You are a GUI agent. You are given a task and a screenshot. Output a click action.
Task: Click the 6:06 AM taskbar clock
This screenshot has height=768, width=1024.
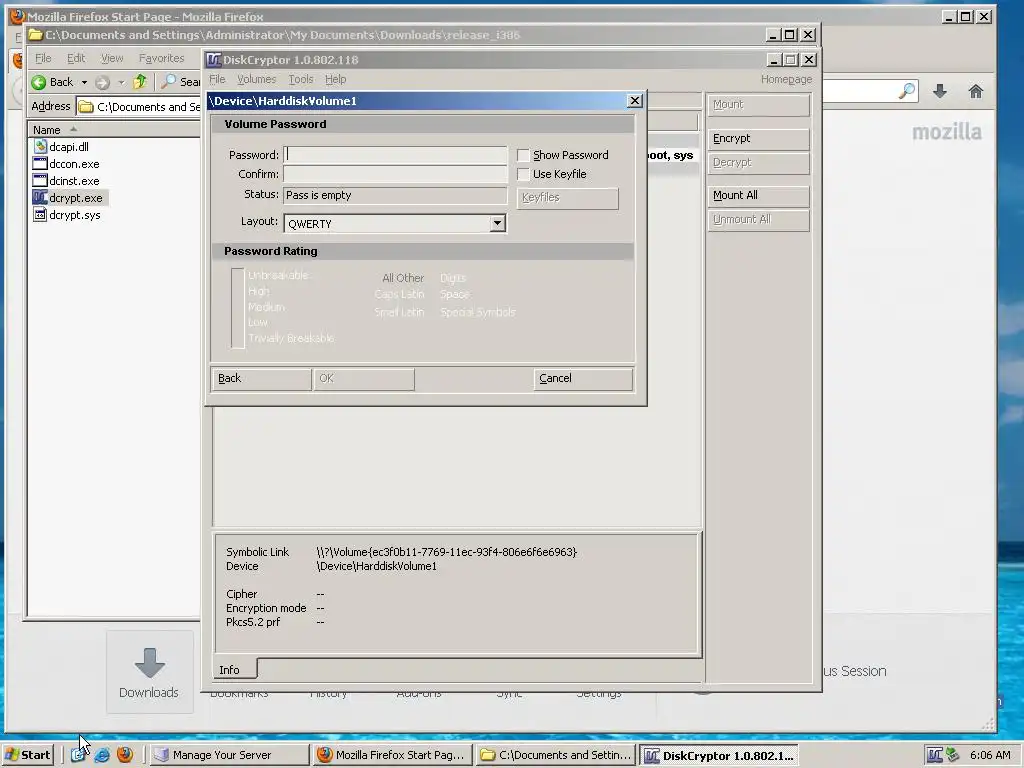tap(990, 755)
